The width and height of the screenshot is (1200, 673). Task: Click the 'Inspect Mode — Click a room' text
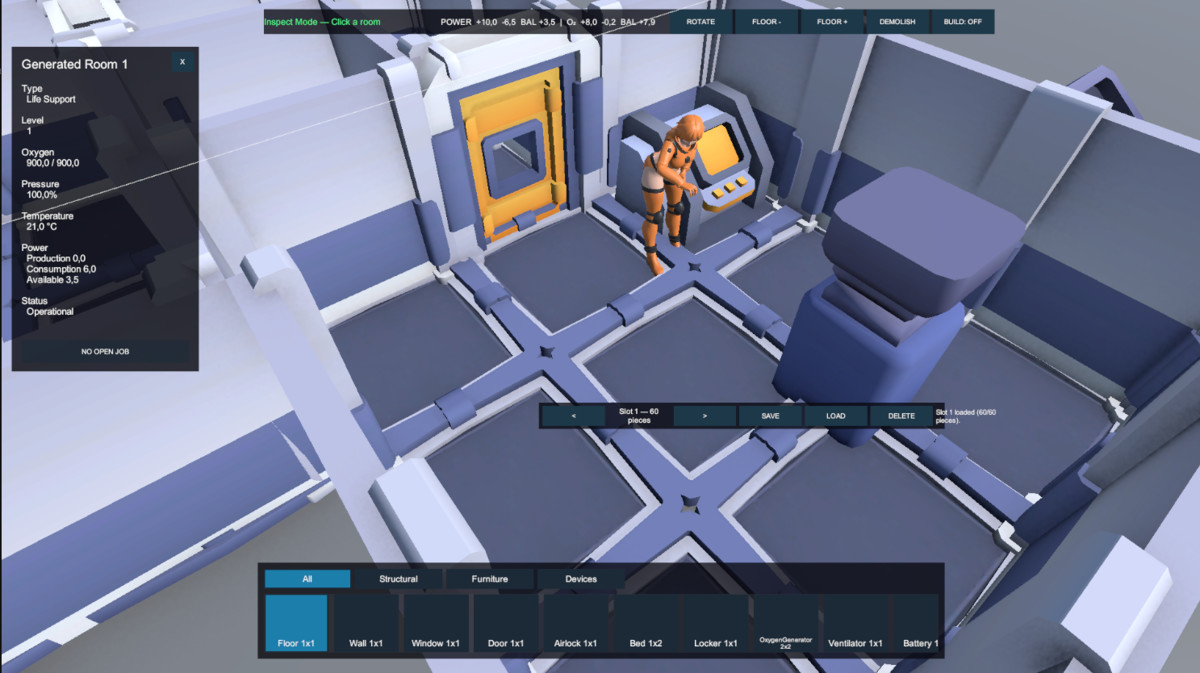[x=322, y=22]
